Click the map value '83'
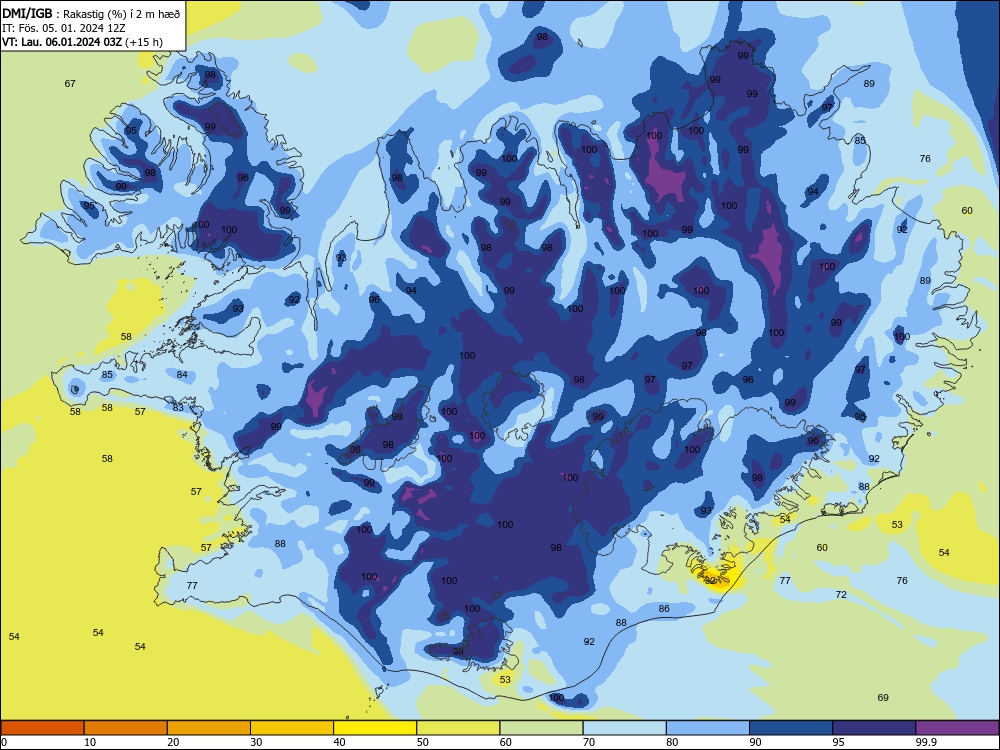This screenshot has height=750, width=1000. (178, 407)
